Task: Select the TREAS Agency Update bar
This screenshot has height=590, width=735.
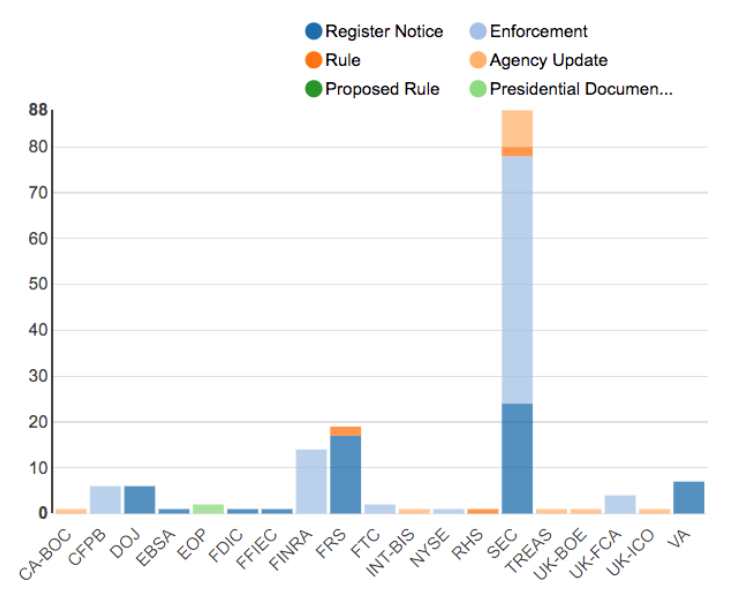Action: click(x=552, y=511)
